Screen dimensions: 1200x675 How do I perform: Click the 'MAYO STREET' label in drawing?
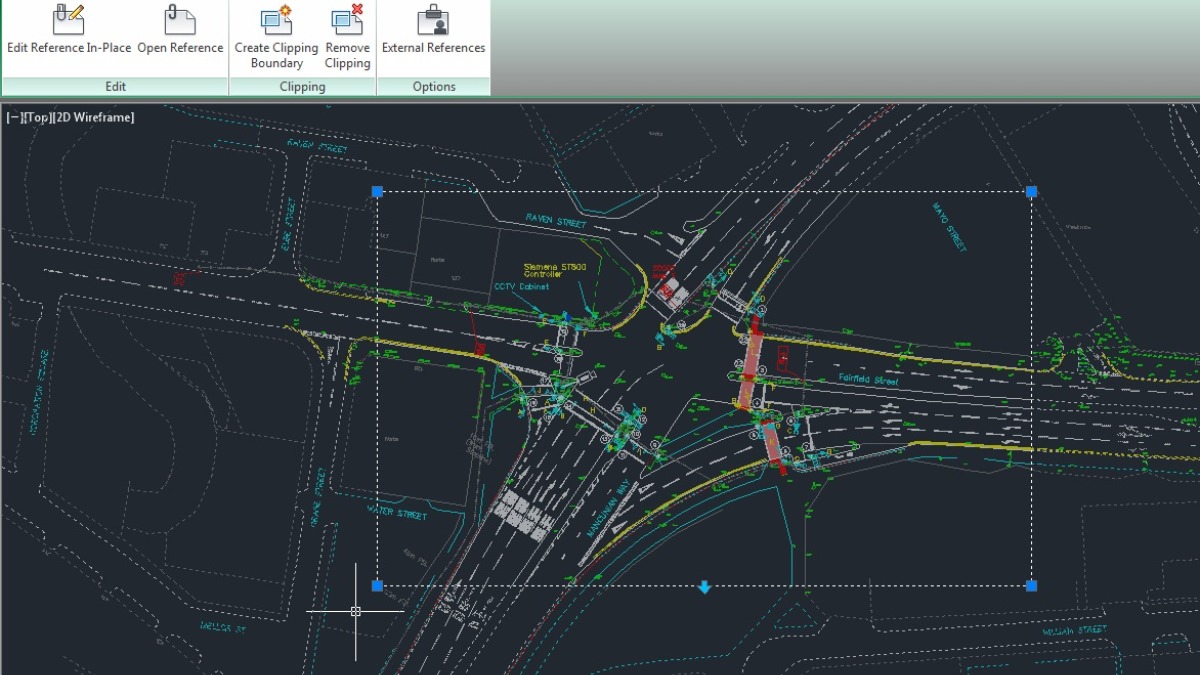click(x=949, y=227)
